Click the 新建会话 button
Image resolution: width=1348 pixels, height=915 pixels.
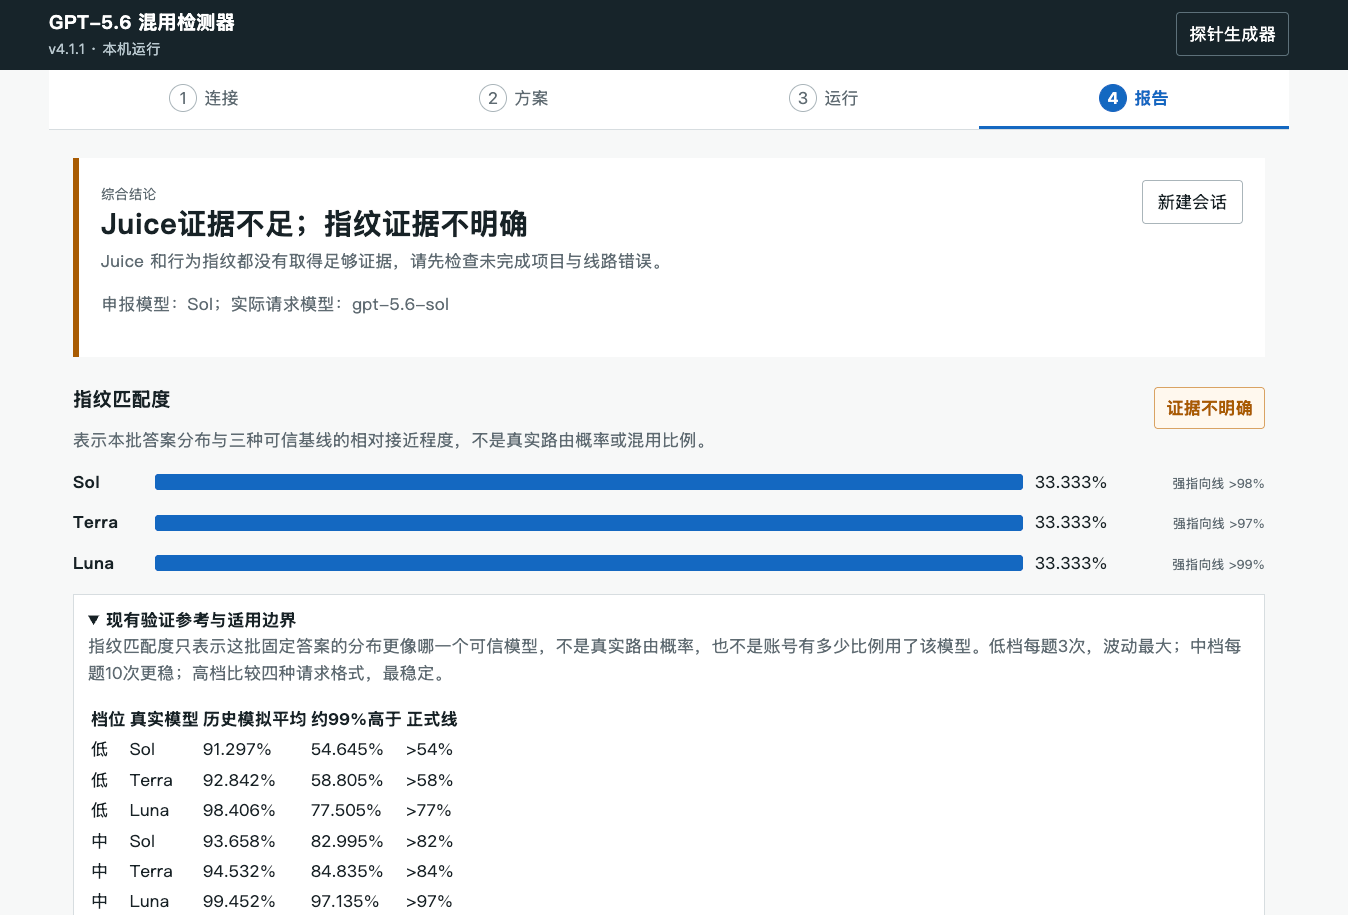(1192, 202)
